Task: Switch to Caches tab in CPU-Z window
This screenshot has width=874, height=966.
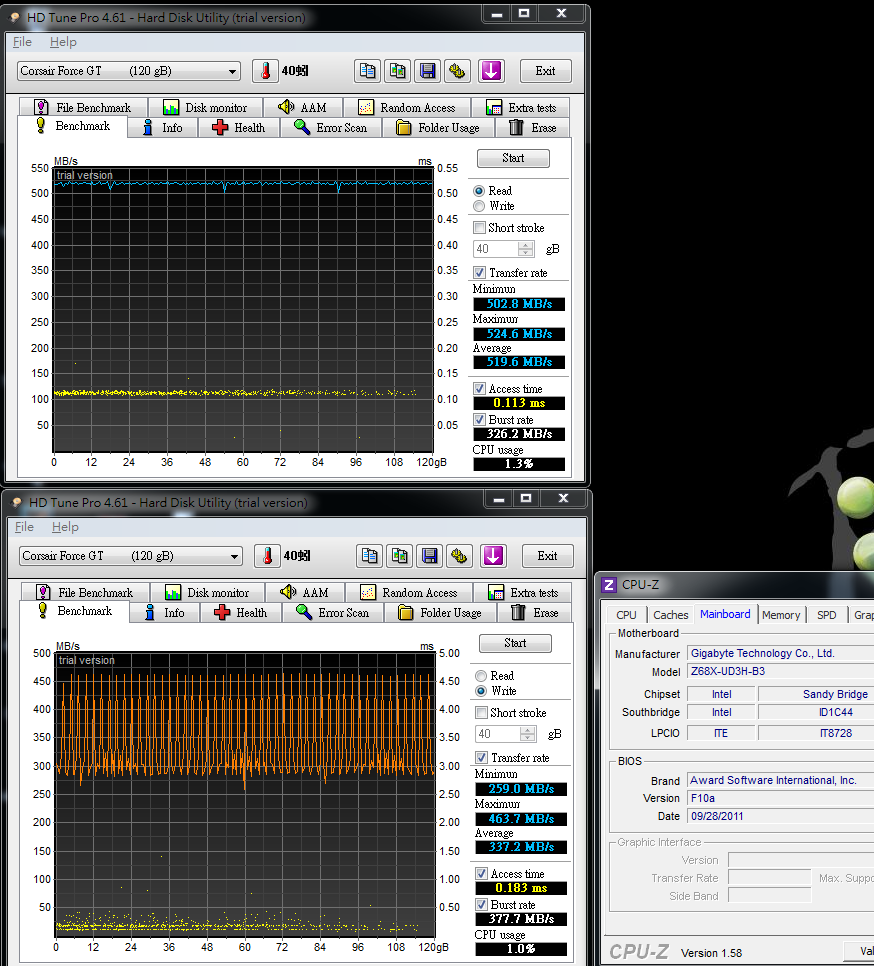Action: coord(670,615)
